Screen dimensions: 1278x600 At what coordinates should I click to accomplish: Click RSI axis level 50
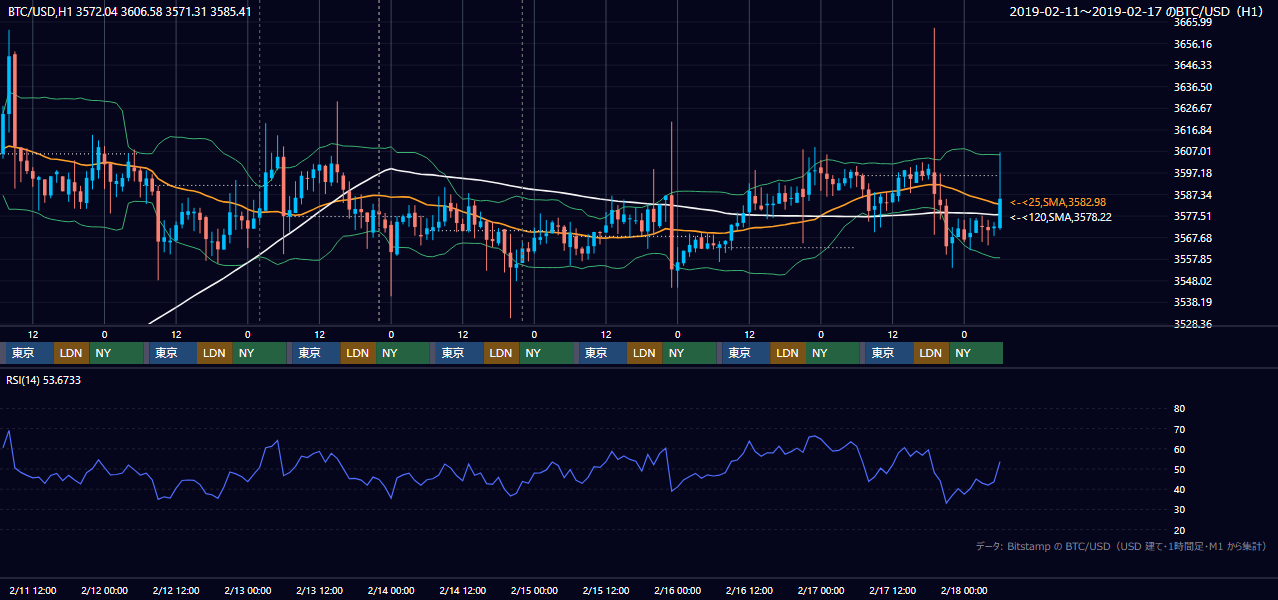(1179, 469)
